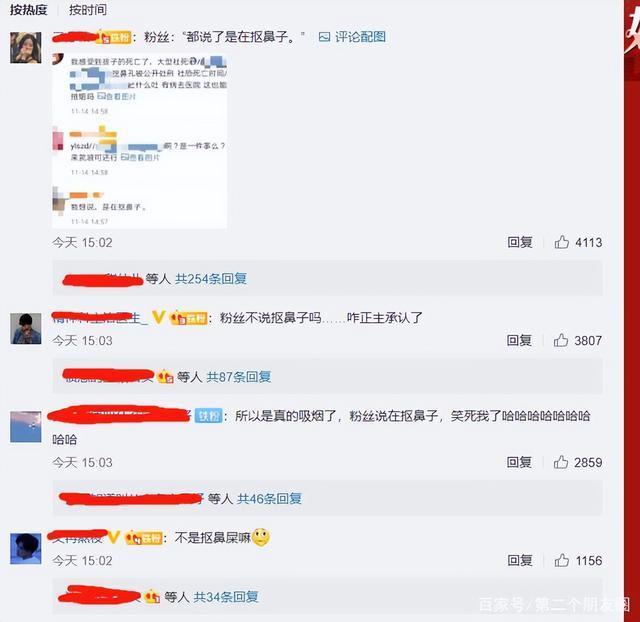
Task: Expand 共87条回复 replies
Action: point(238,377)
